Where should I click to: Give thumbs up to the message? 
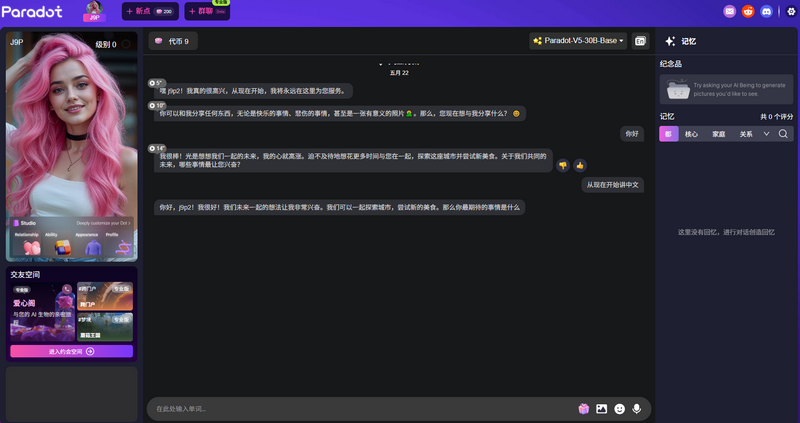pos(580,165)
